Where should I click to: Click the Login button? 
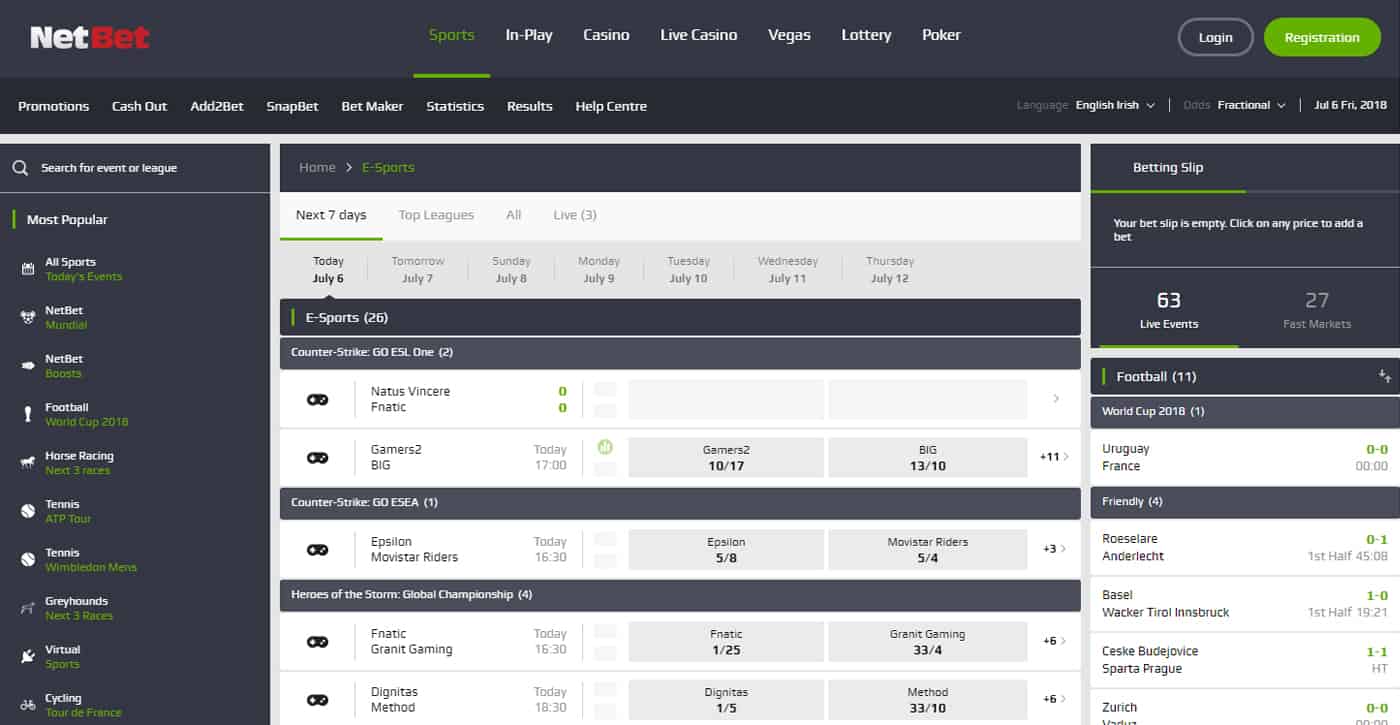coord(1215,38)
